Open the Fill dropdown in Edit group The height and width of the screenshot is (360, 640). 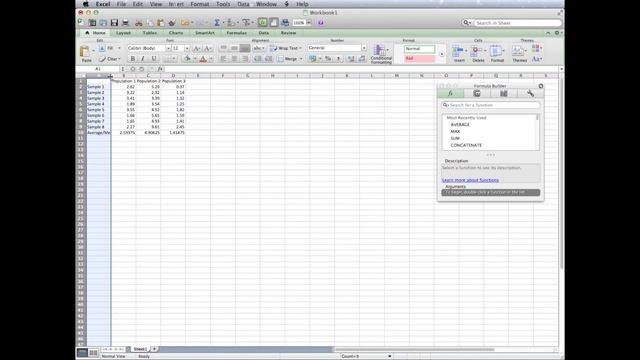[x=119, y=48]
